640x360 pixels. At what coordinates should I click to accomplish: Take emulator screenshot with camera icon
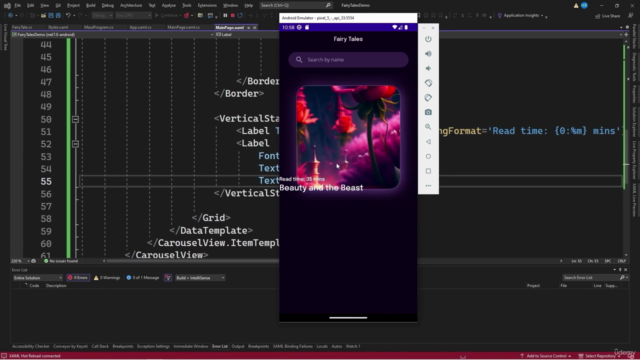point(428,112)
